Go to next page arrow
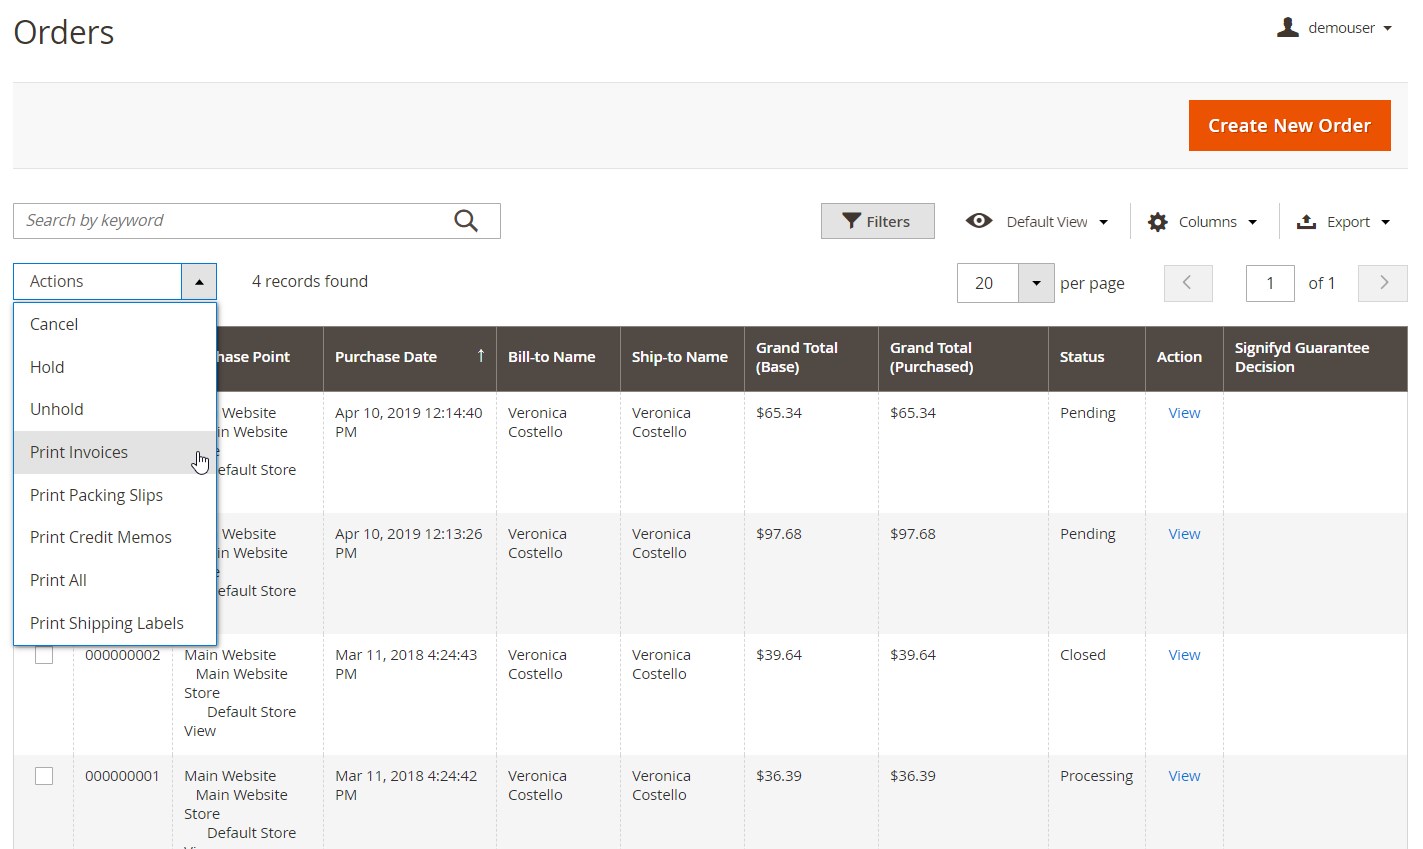 point(1383,283)
